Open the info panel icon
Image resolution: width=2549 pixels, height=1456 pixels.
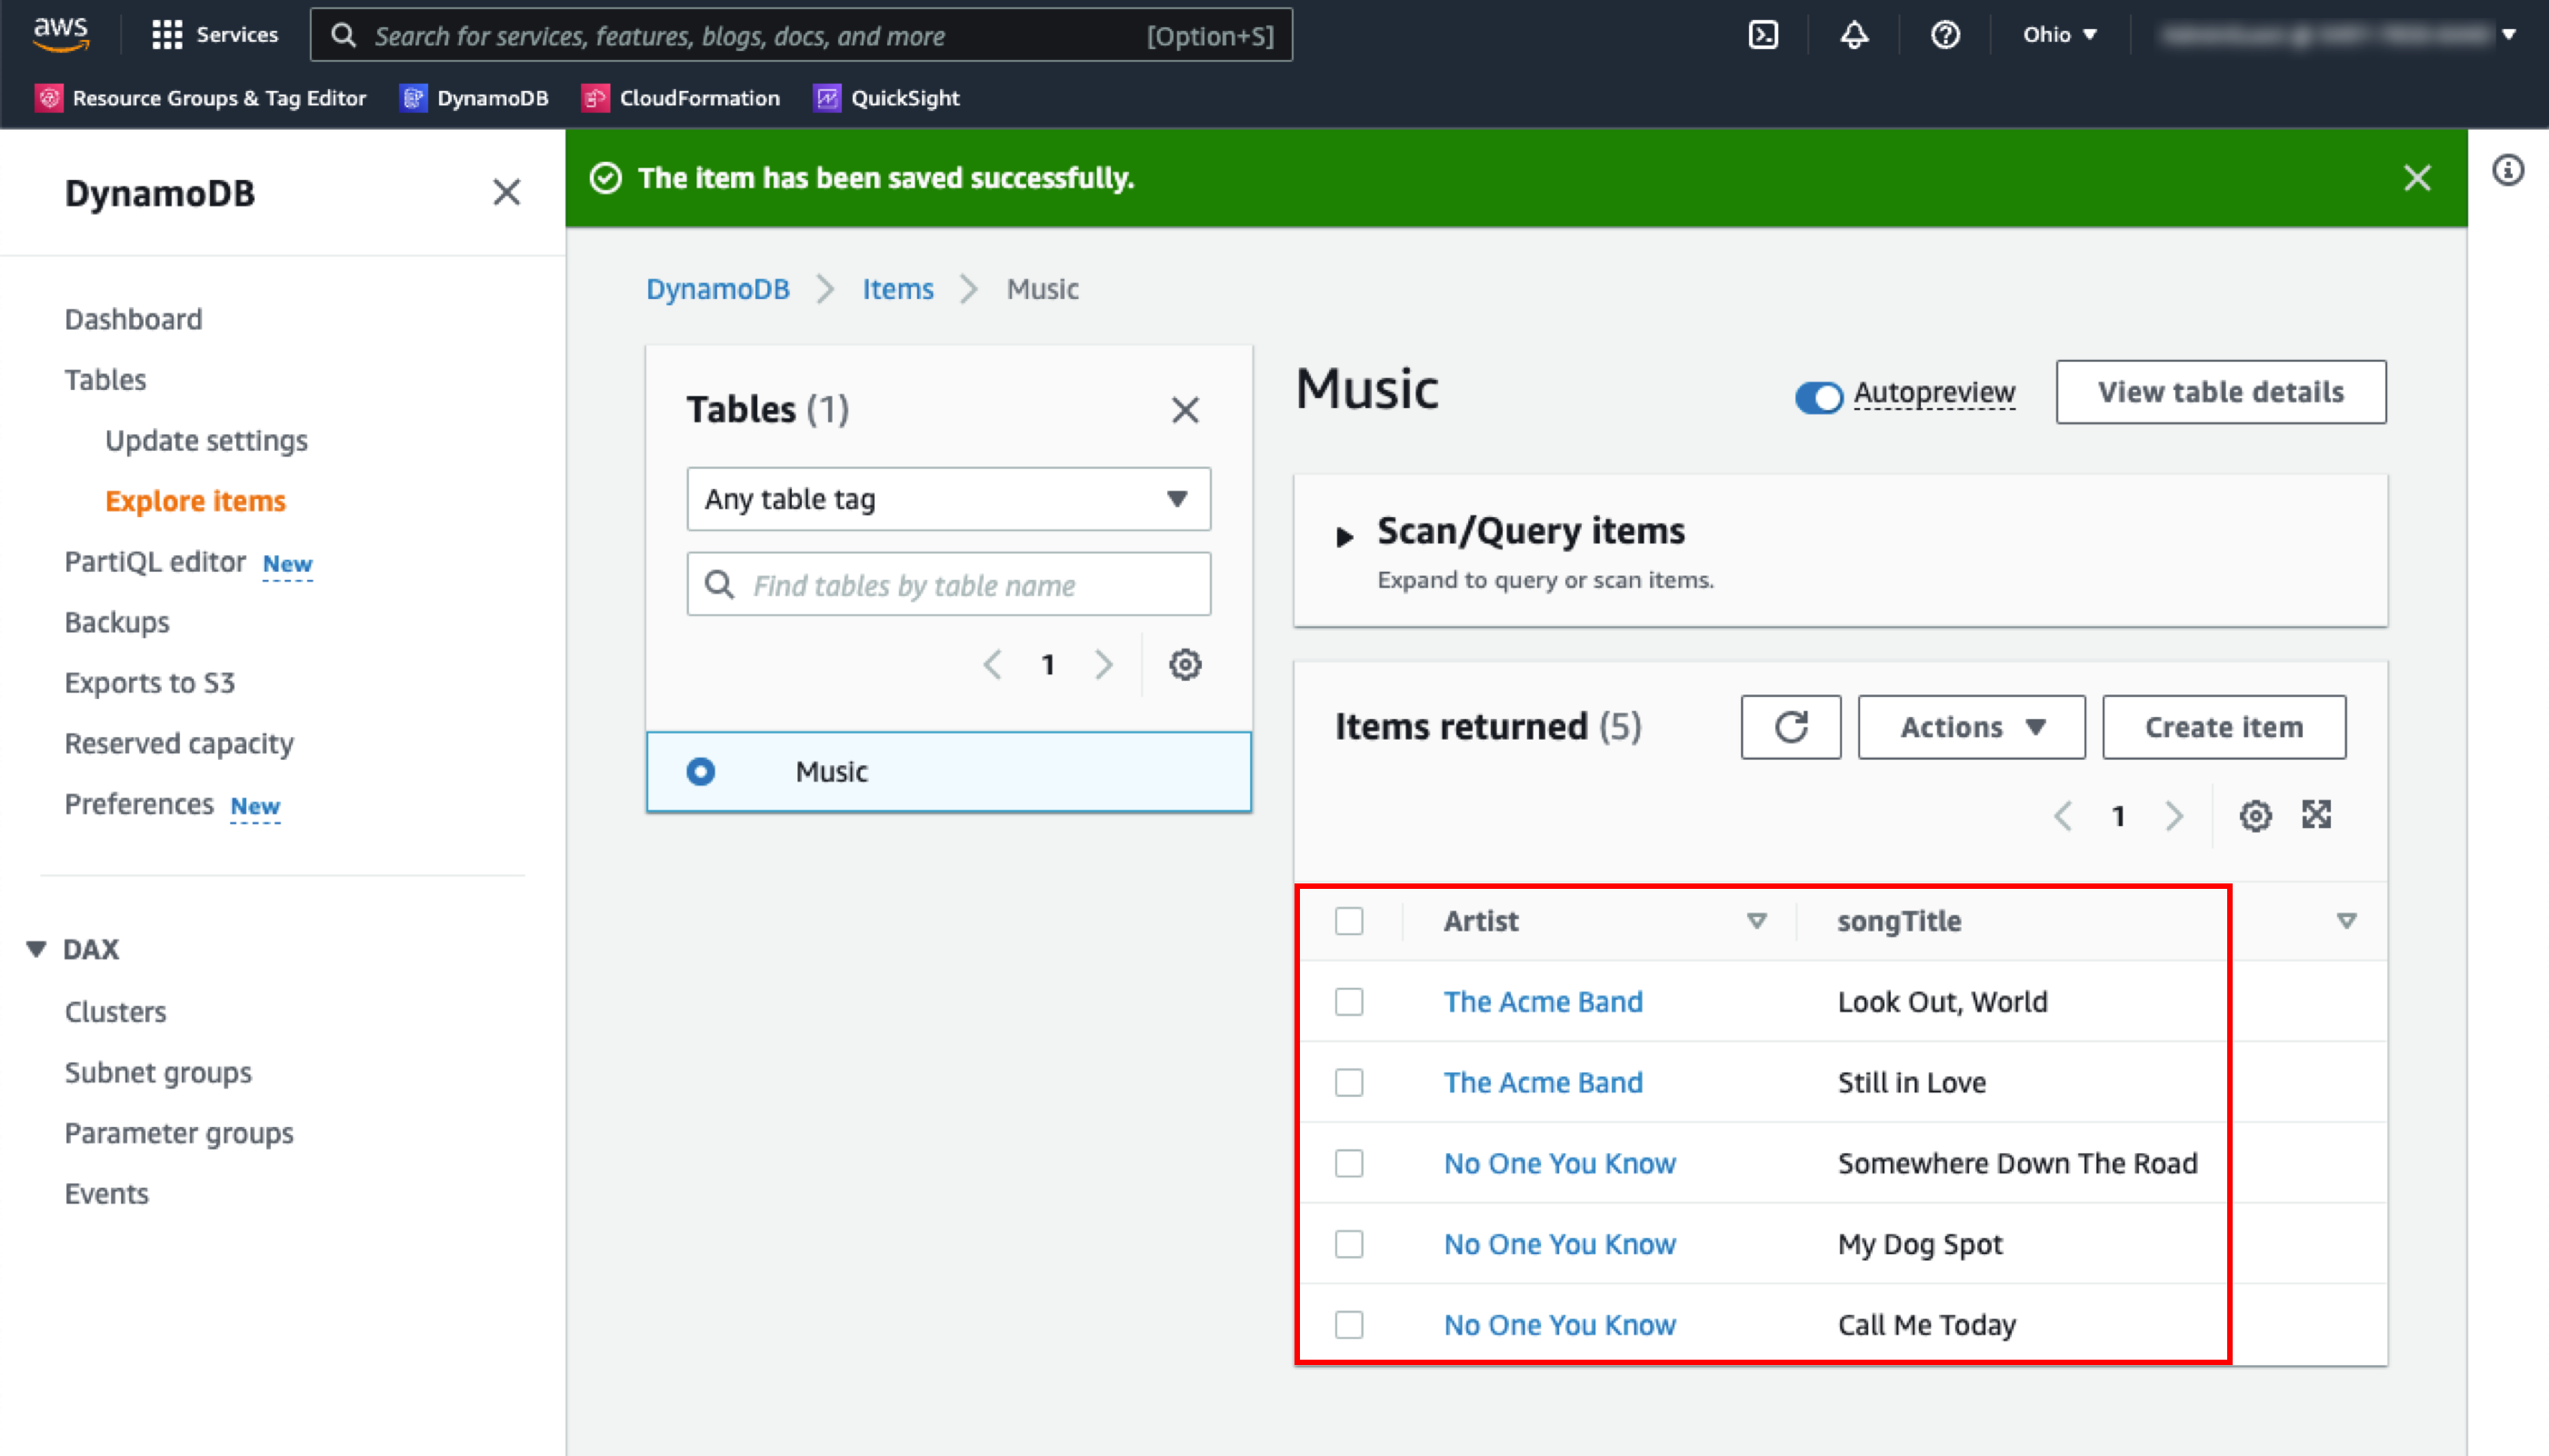coord(2508,170)
